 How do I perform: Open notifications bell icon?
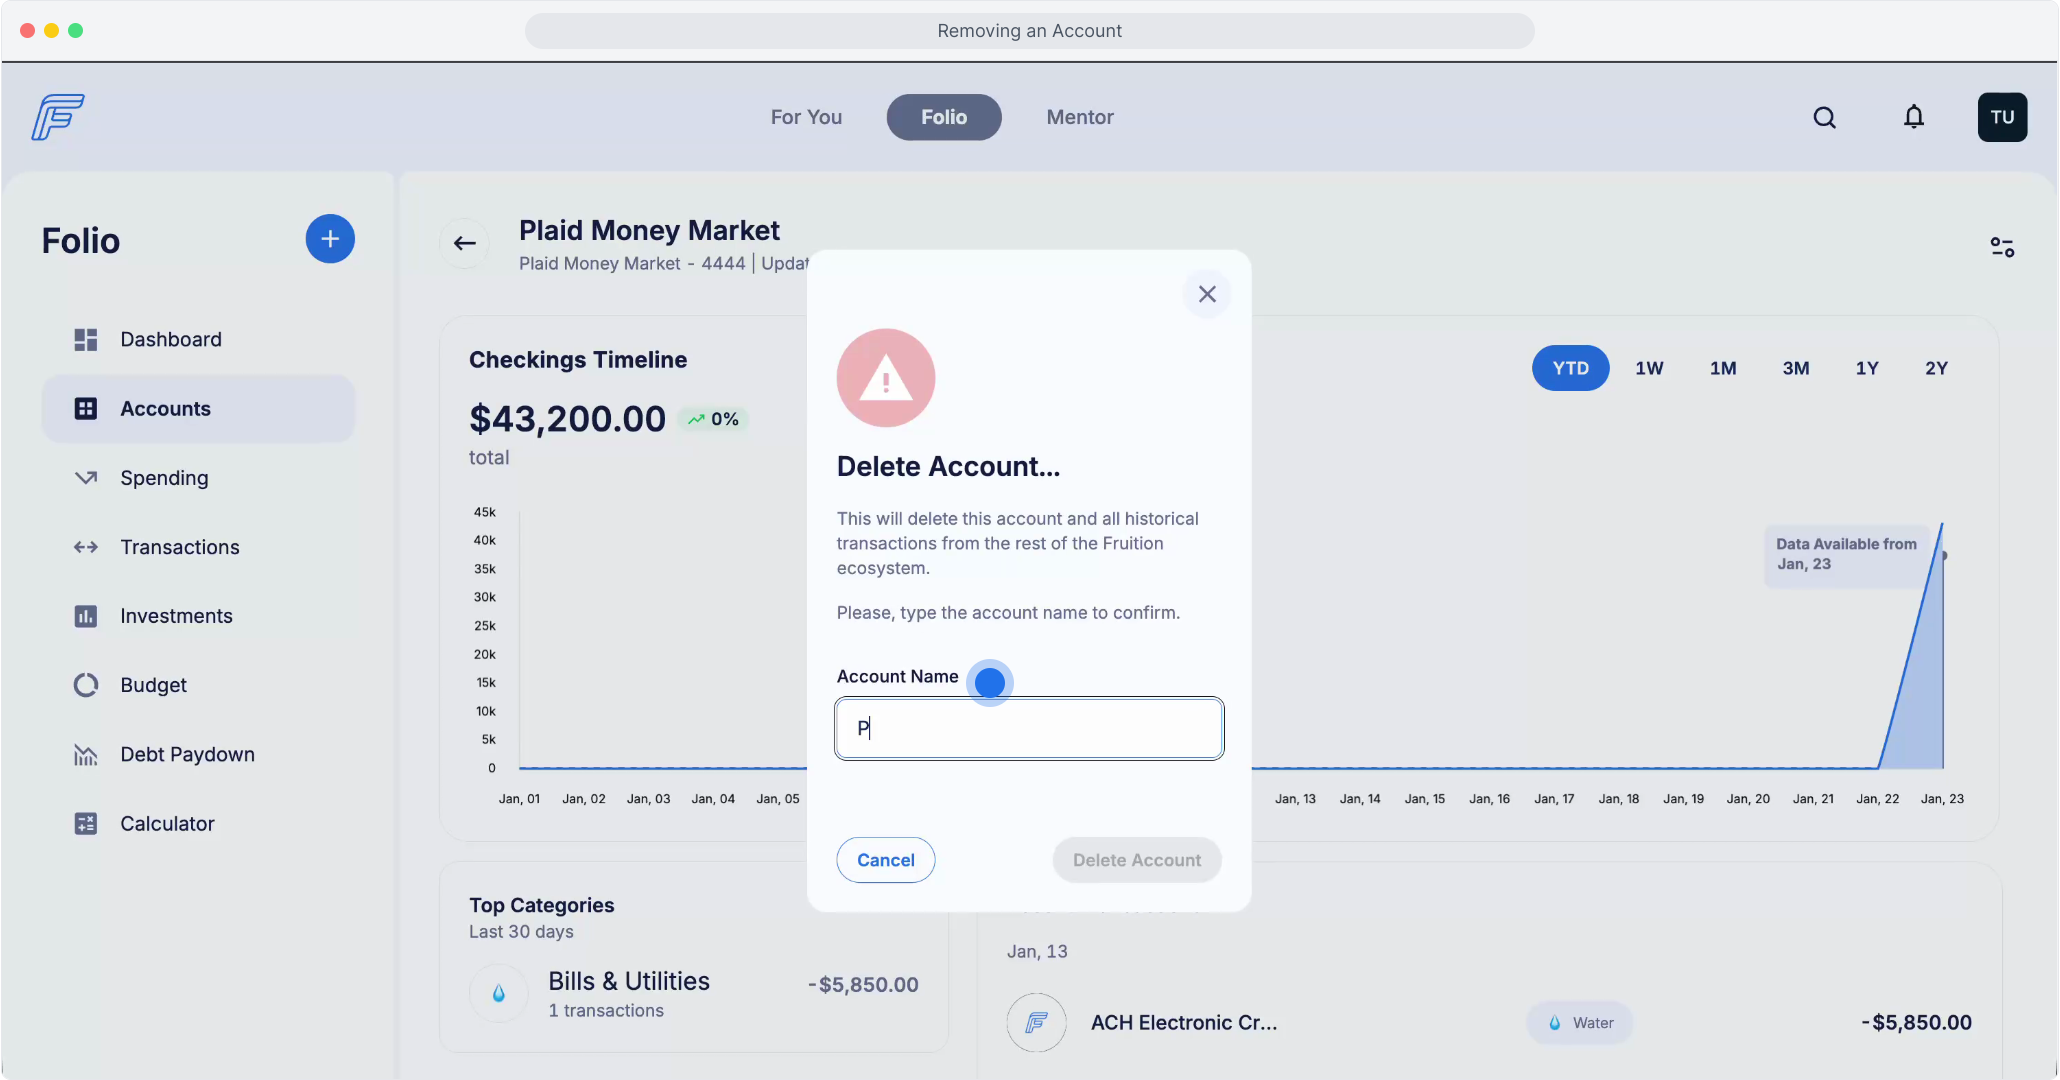click(1913, 118)
